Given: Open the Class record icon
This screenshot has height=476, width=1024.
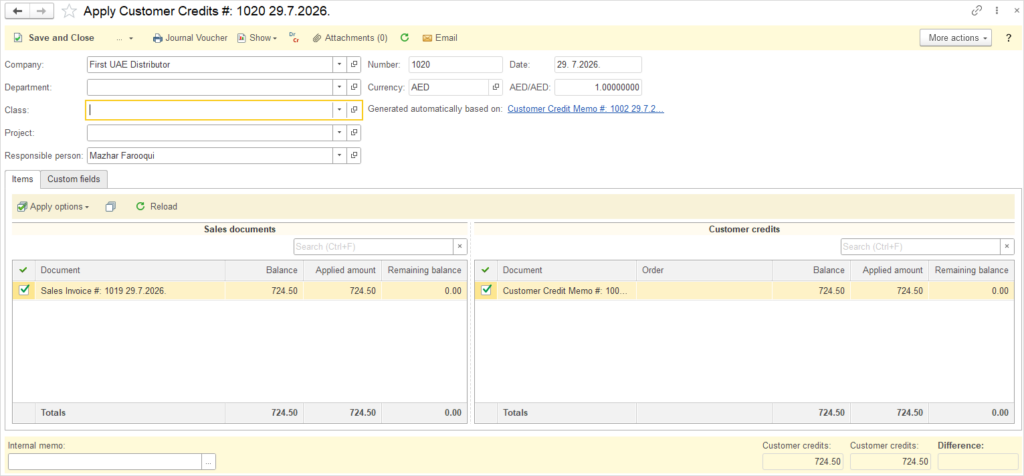Looking at the screenshot, I should (x=353, y=110).
